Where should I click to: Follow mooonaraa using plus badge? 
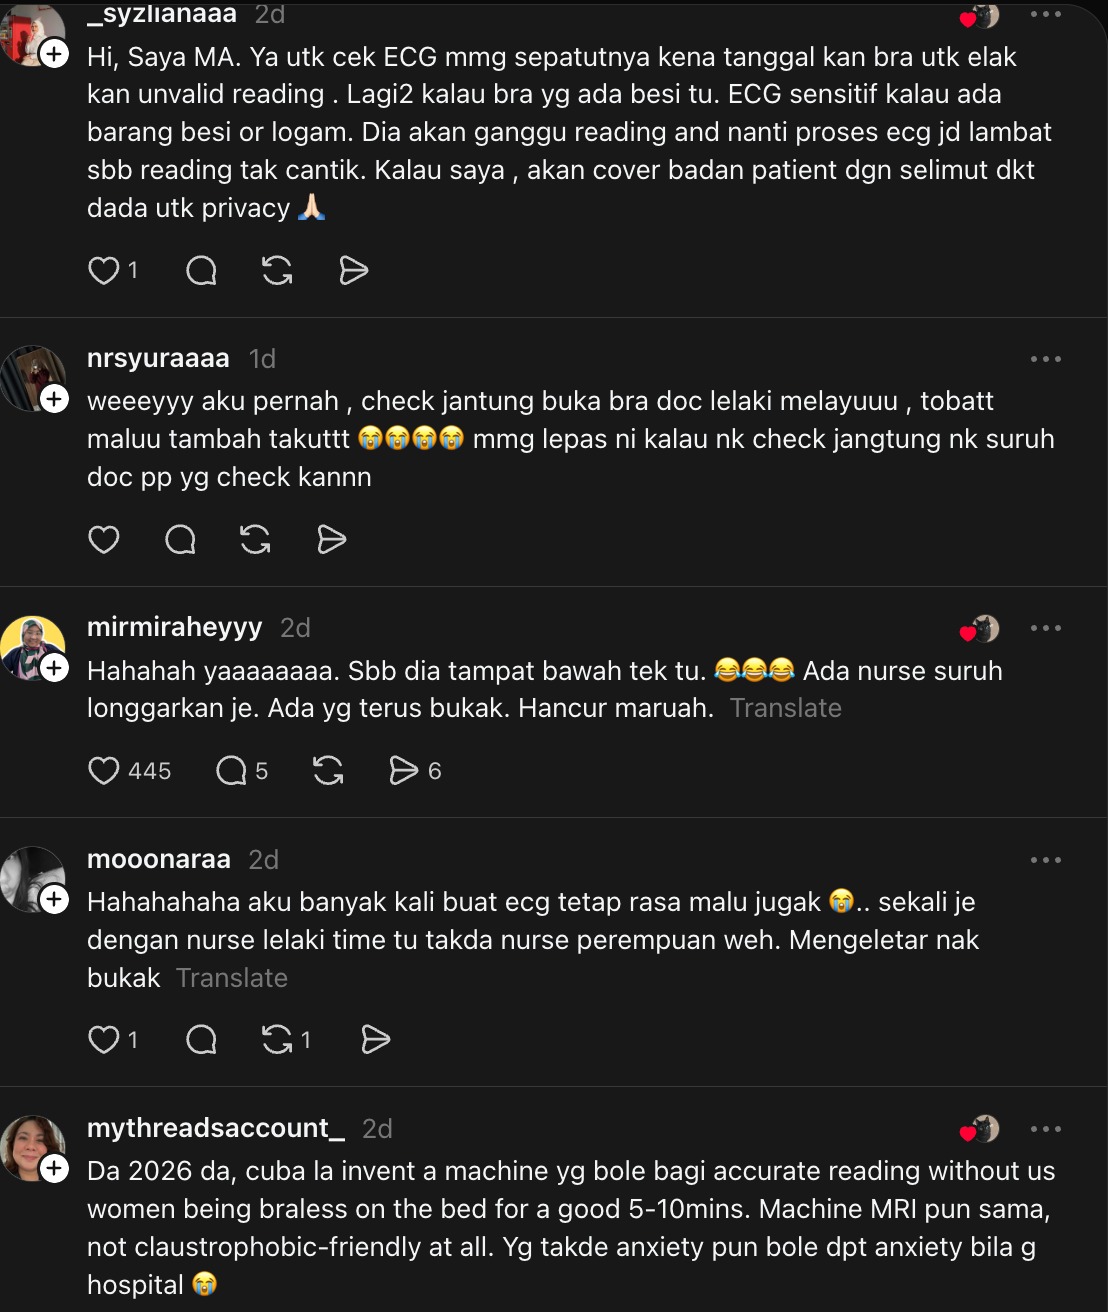click(x=54, y=900)
